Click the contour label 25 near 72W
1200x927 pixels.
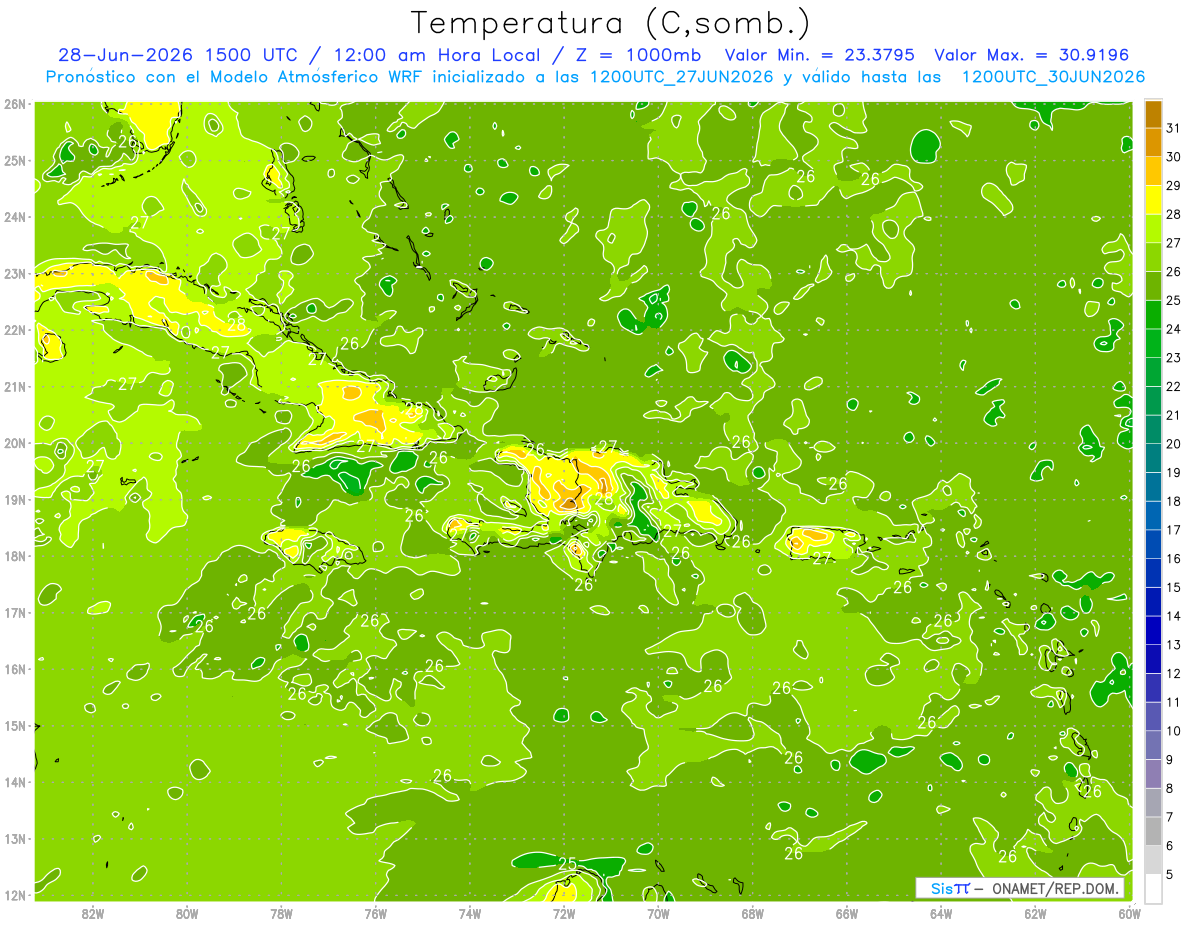pos(567,863)
